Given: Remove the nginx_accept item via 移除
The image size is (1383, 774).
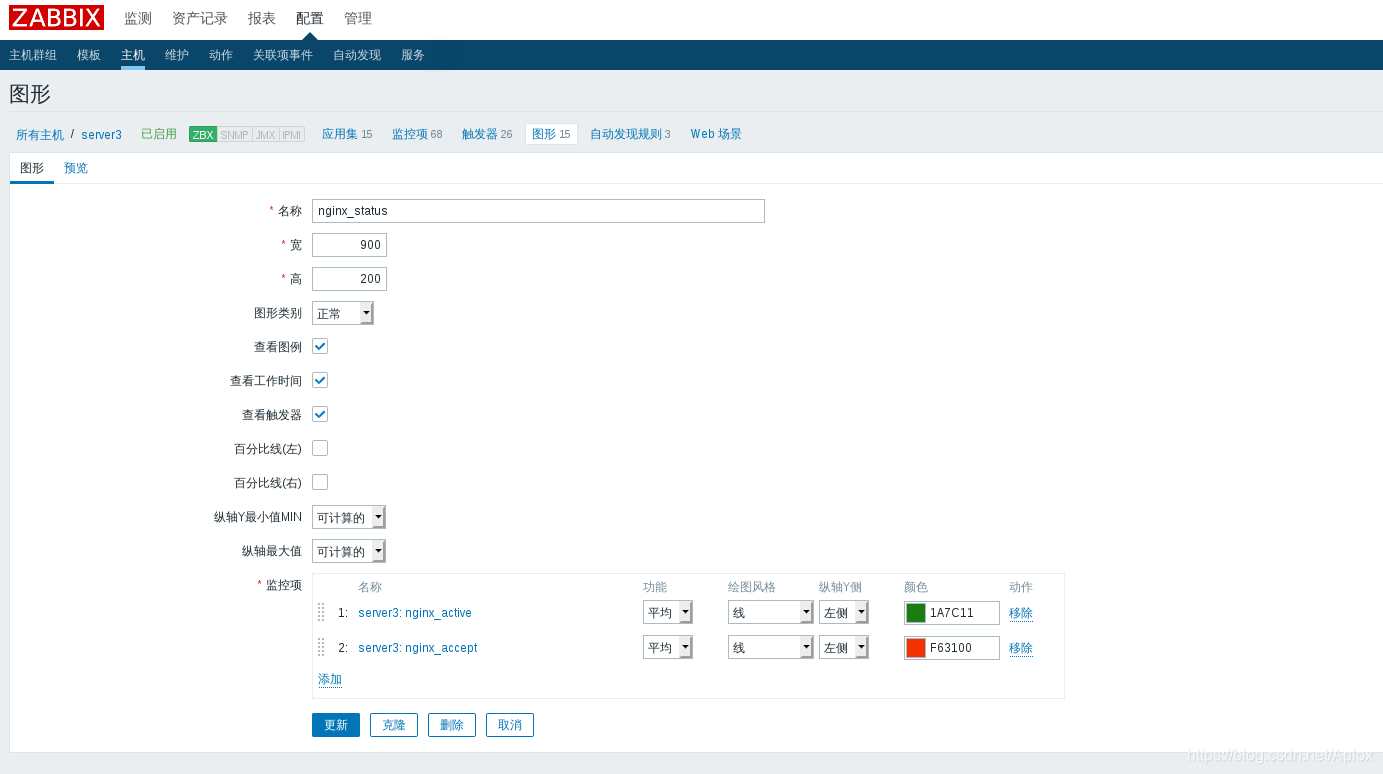Looking at the screenshot, I should coord(1021,648).
